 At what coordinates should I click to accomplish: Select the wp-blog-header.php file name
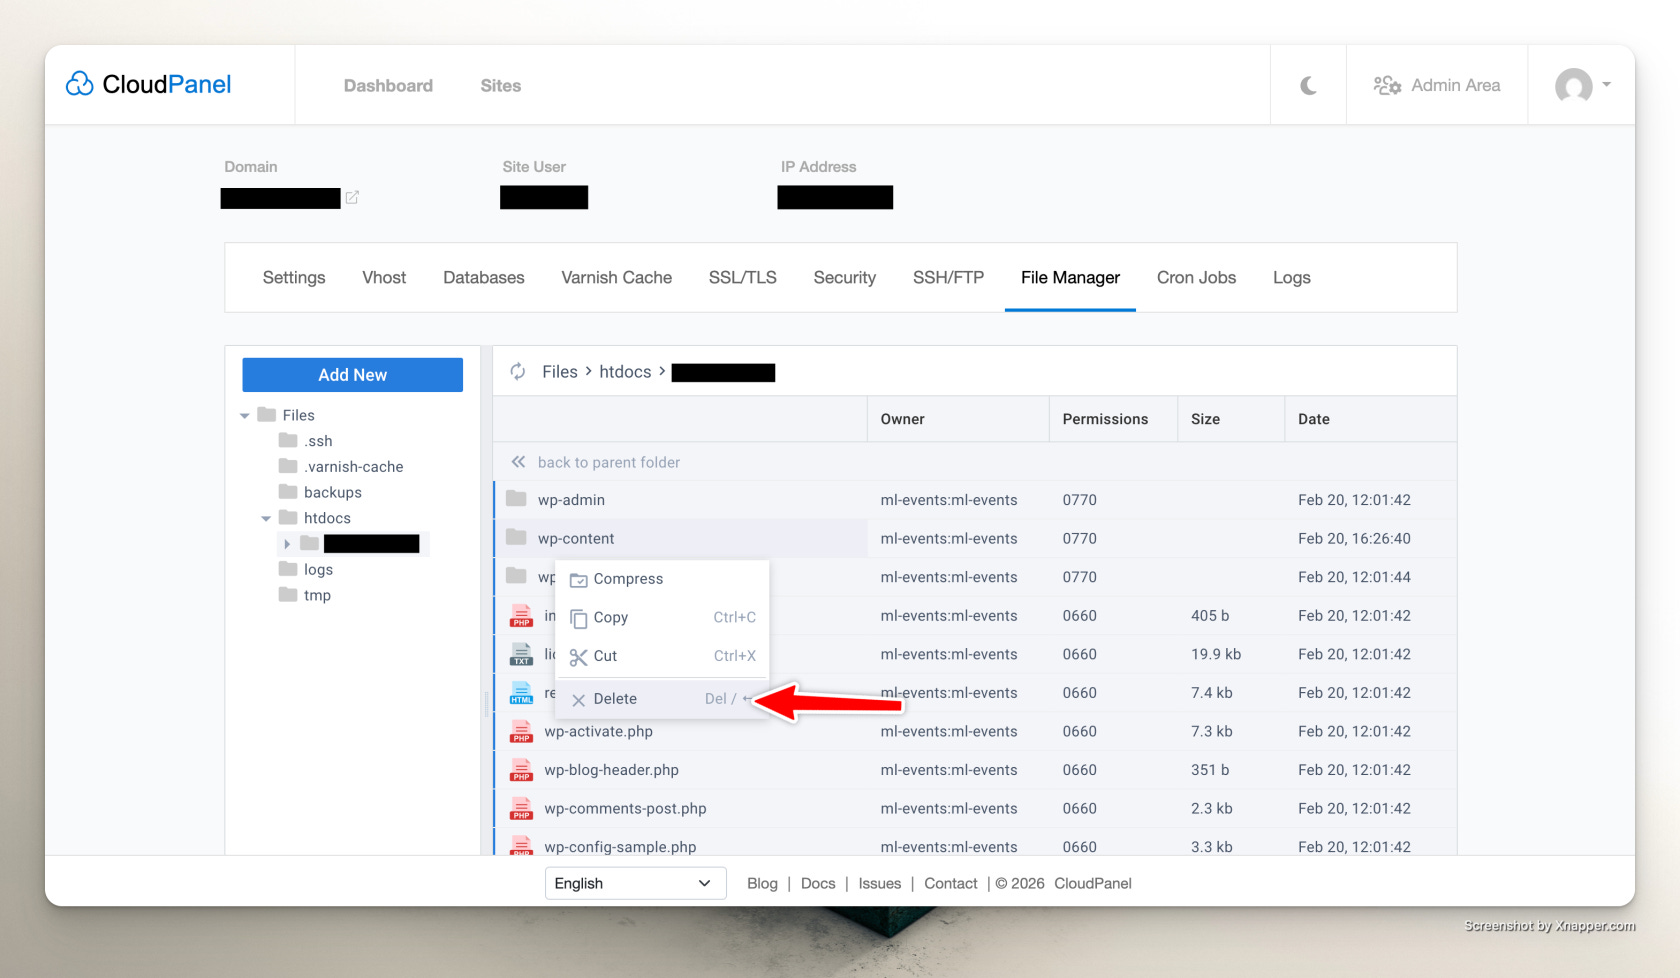pyautogui.click(x=611, y=770)
